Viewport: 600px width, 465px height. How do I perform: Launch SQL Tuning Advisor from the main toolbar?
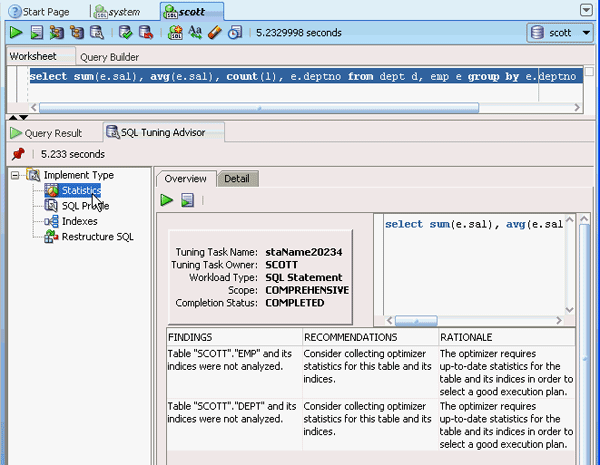[x=97, y=33]
